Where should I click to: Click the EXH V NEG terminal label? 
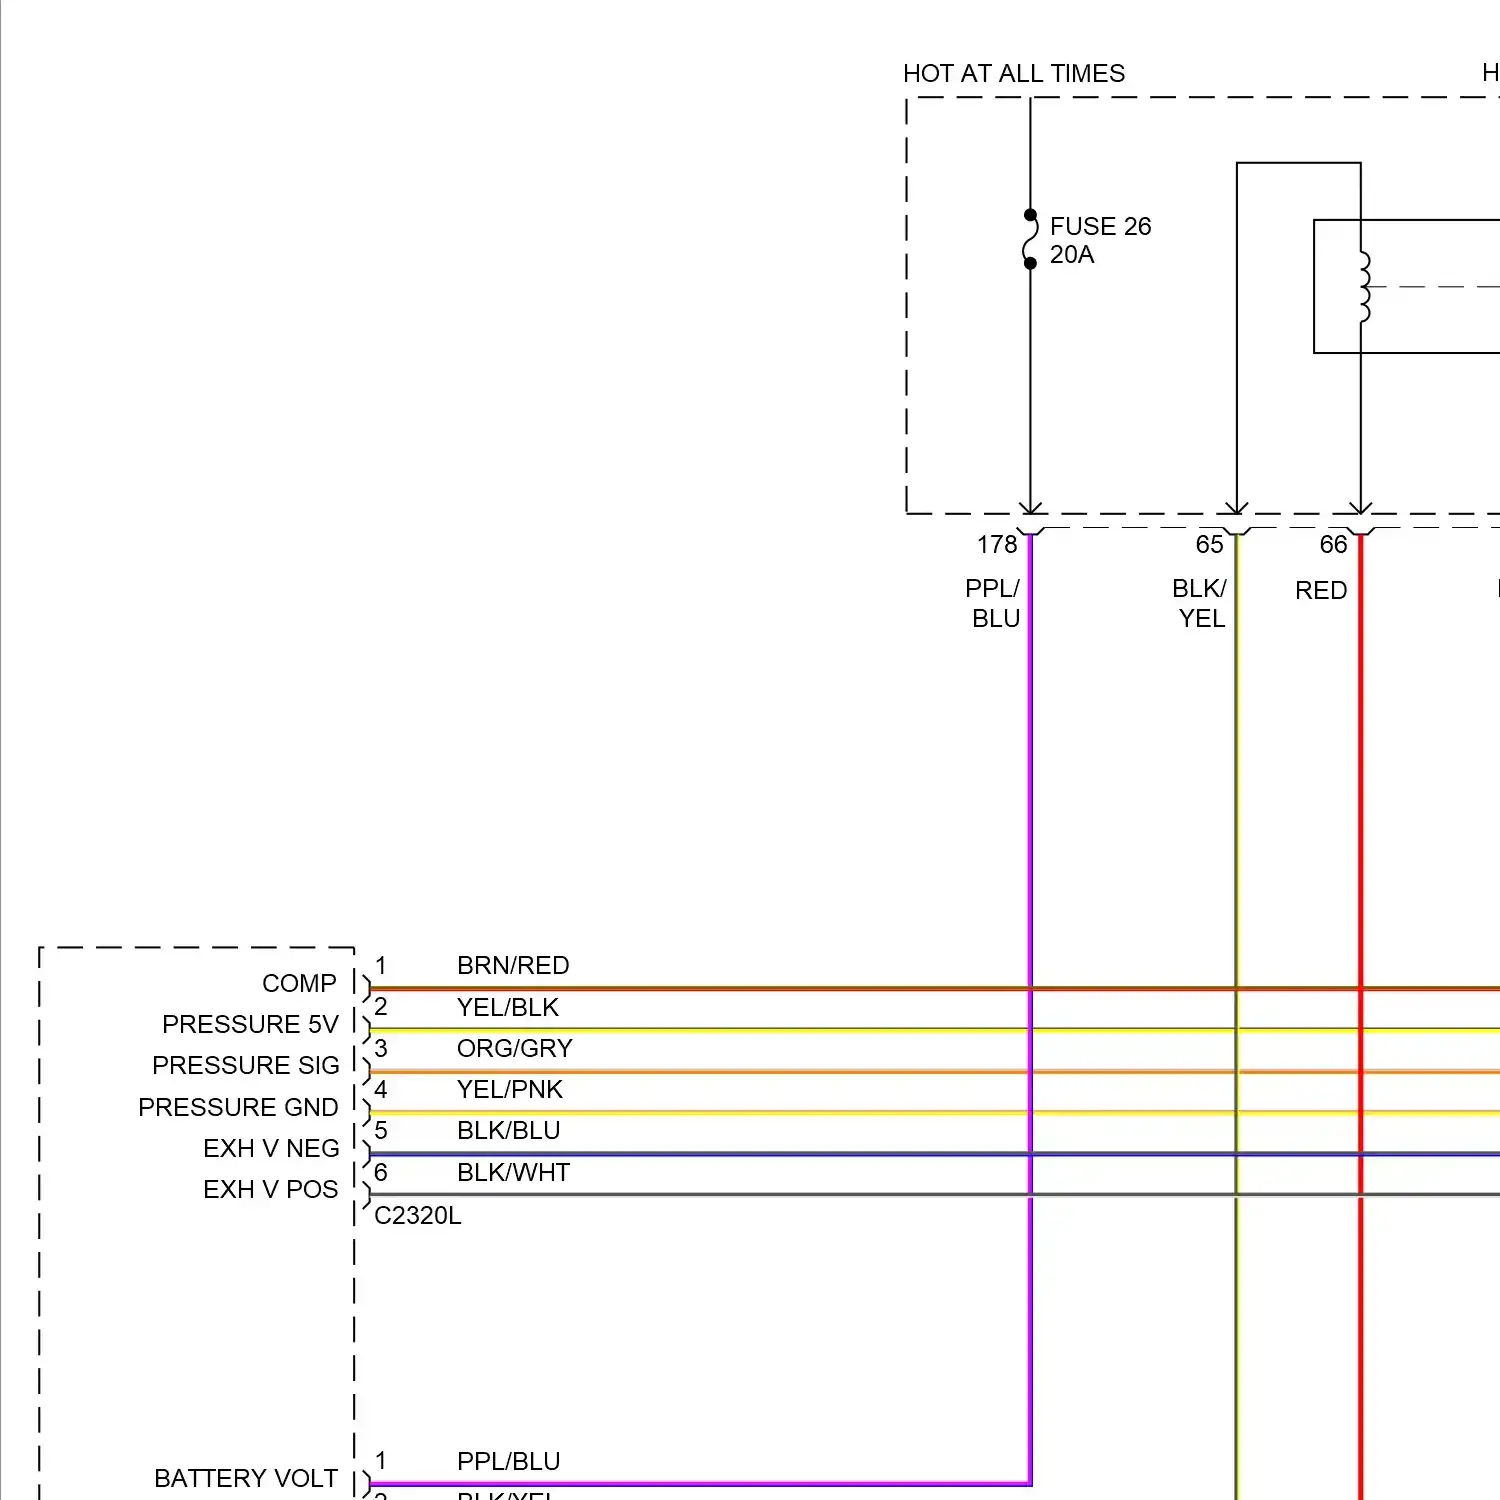[271, 1148]
